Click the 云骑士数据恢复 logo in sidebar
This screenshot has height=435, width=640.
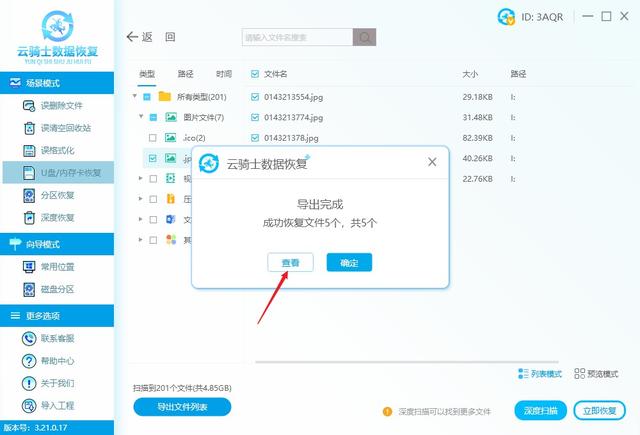[58, 37]
